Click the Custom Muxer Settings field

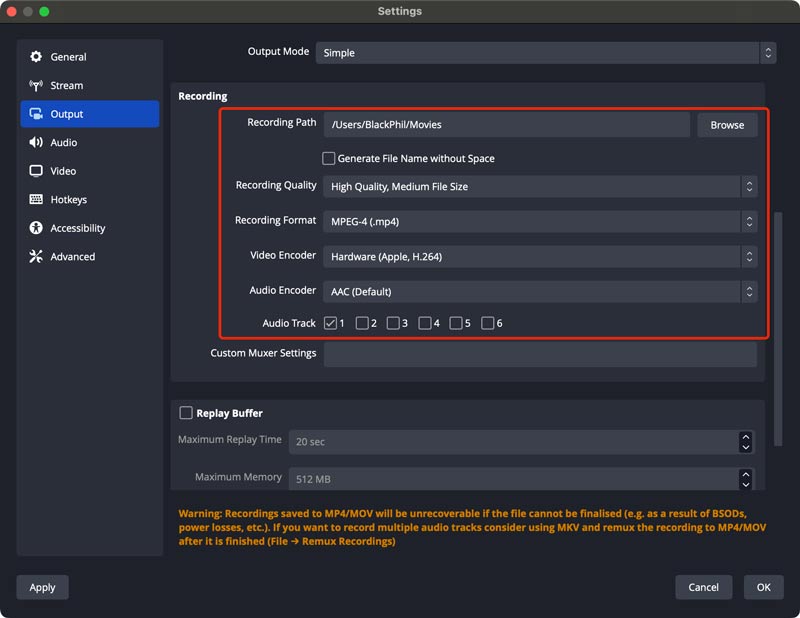[540, 354]
